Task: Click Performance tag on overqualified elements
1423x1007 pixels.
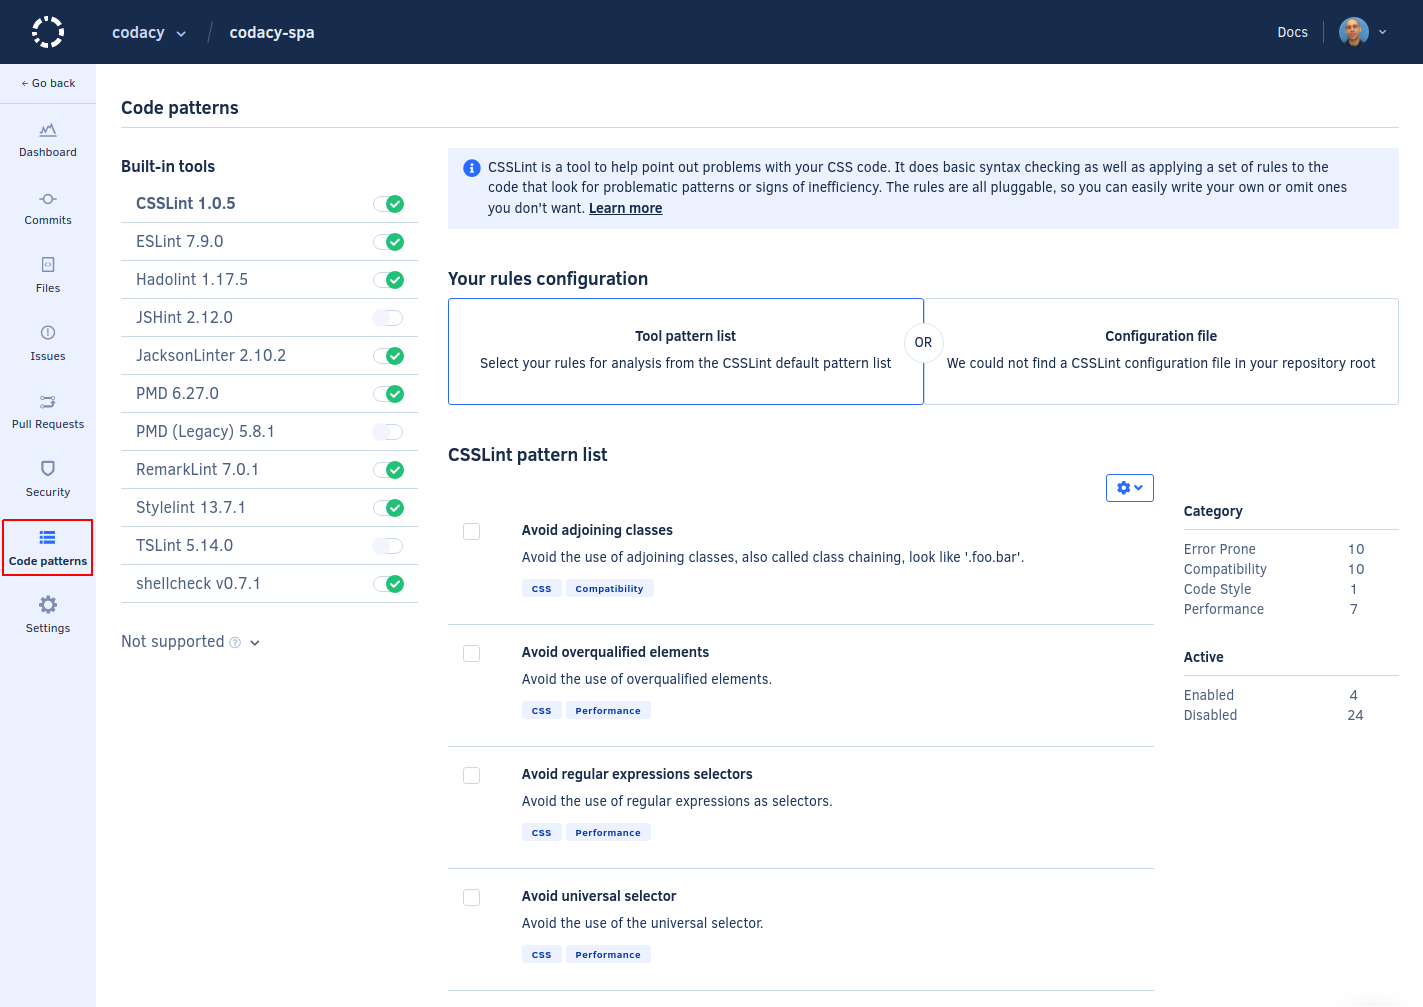Action: click(608, 711)
